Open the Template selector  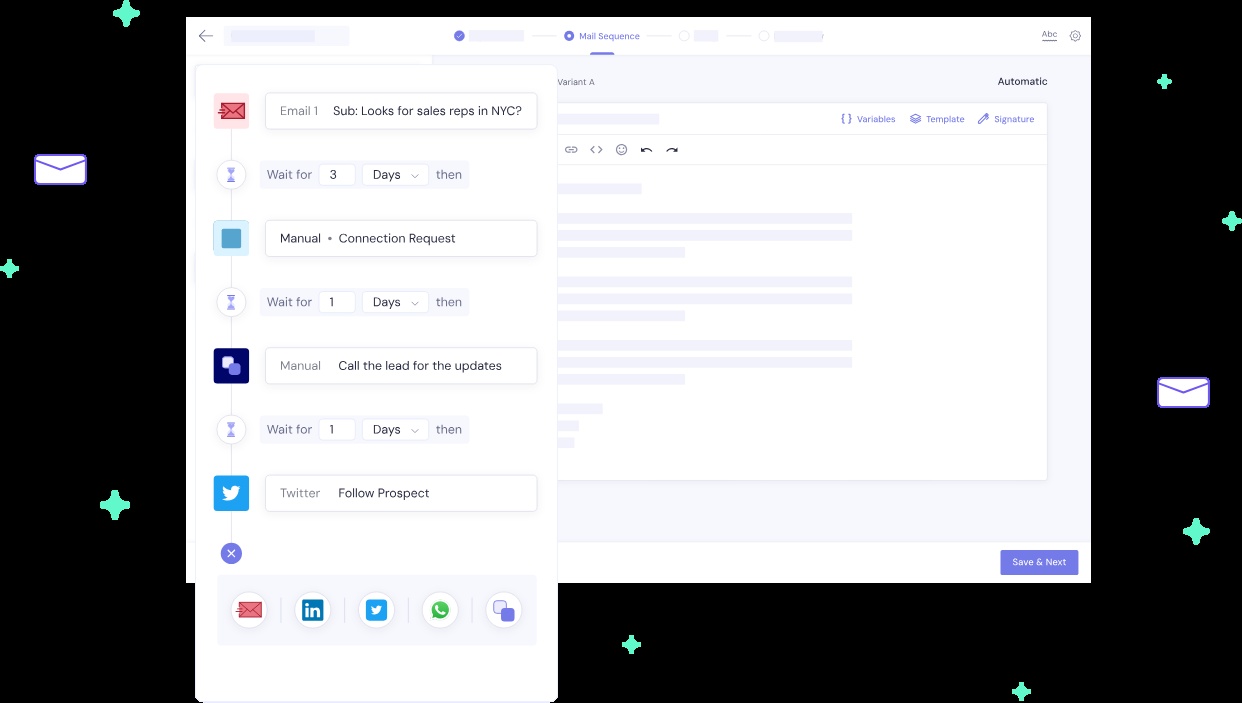tap(937, 119)
